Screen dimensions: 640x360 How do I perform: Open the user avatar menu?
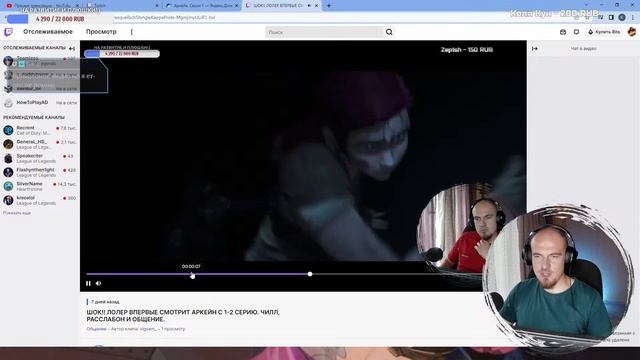631,32
